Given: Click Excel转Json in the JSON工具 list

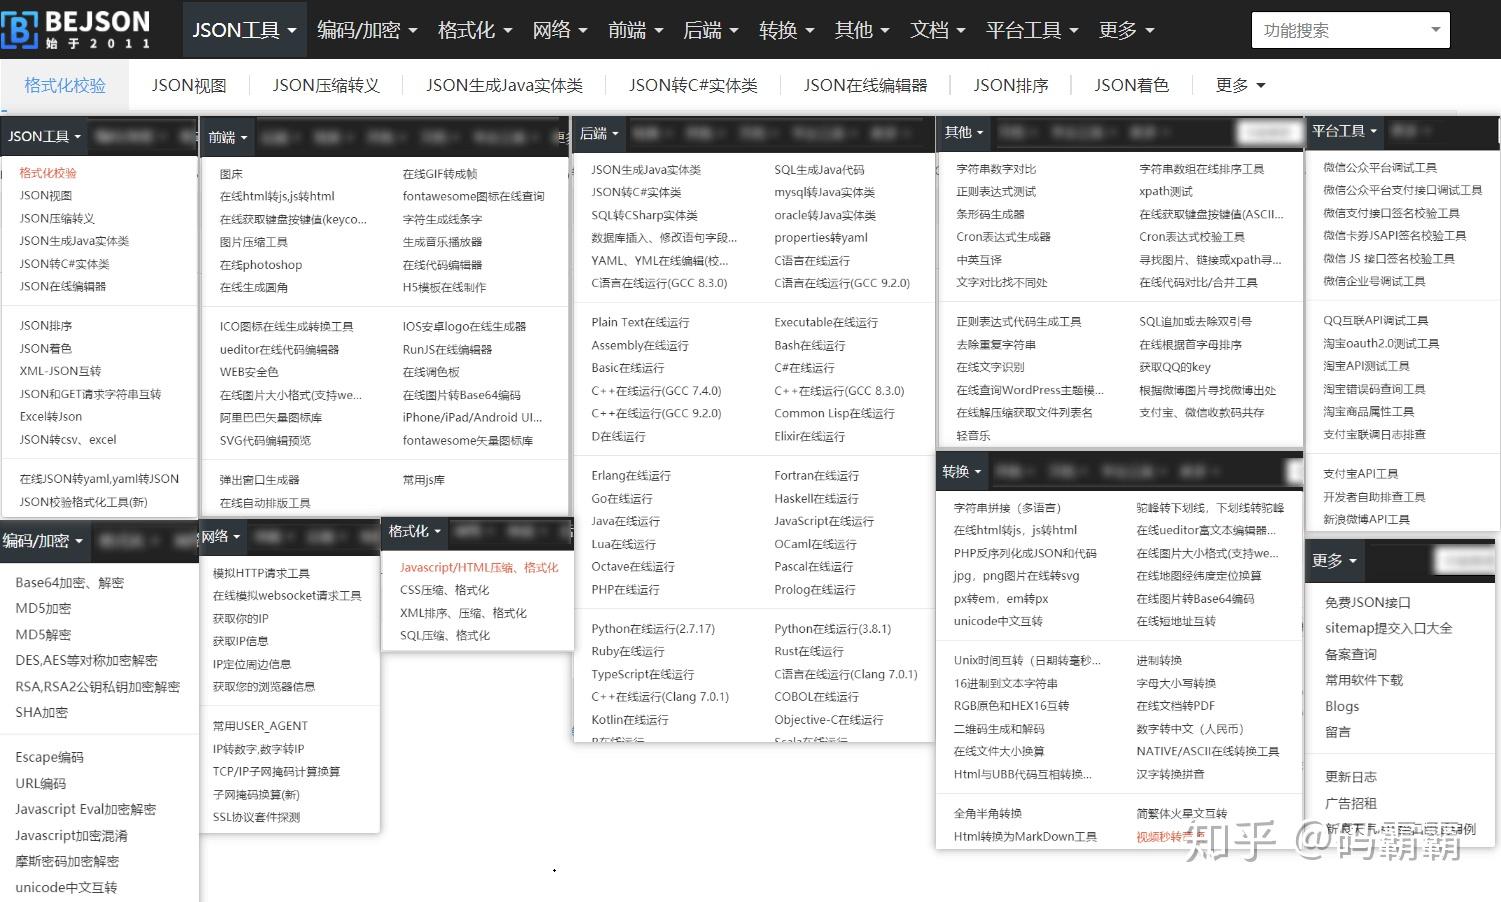Looking at the screenshot, I should tap(50, 416).
